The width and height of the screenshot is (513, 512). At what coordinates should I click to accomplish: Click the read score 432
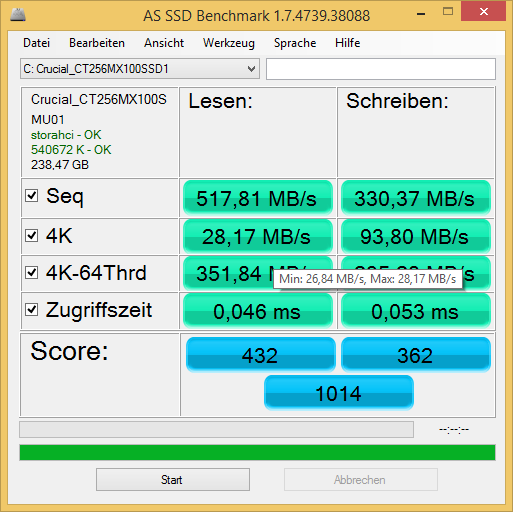click(260, 355)
